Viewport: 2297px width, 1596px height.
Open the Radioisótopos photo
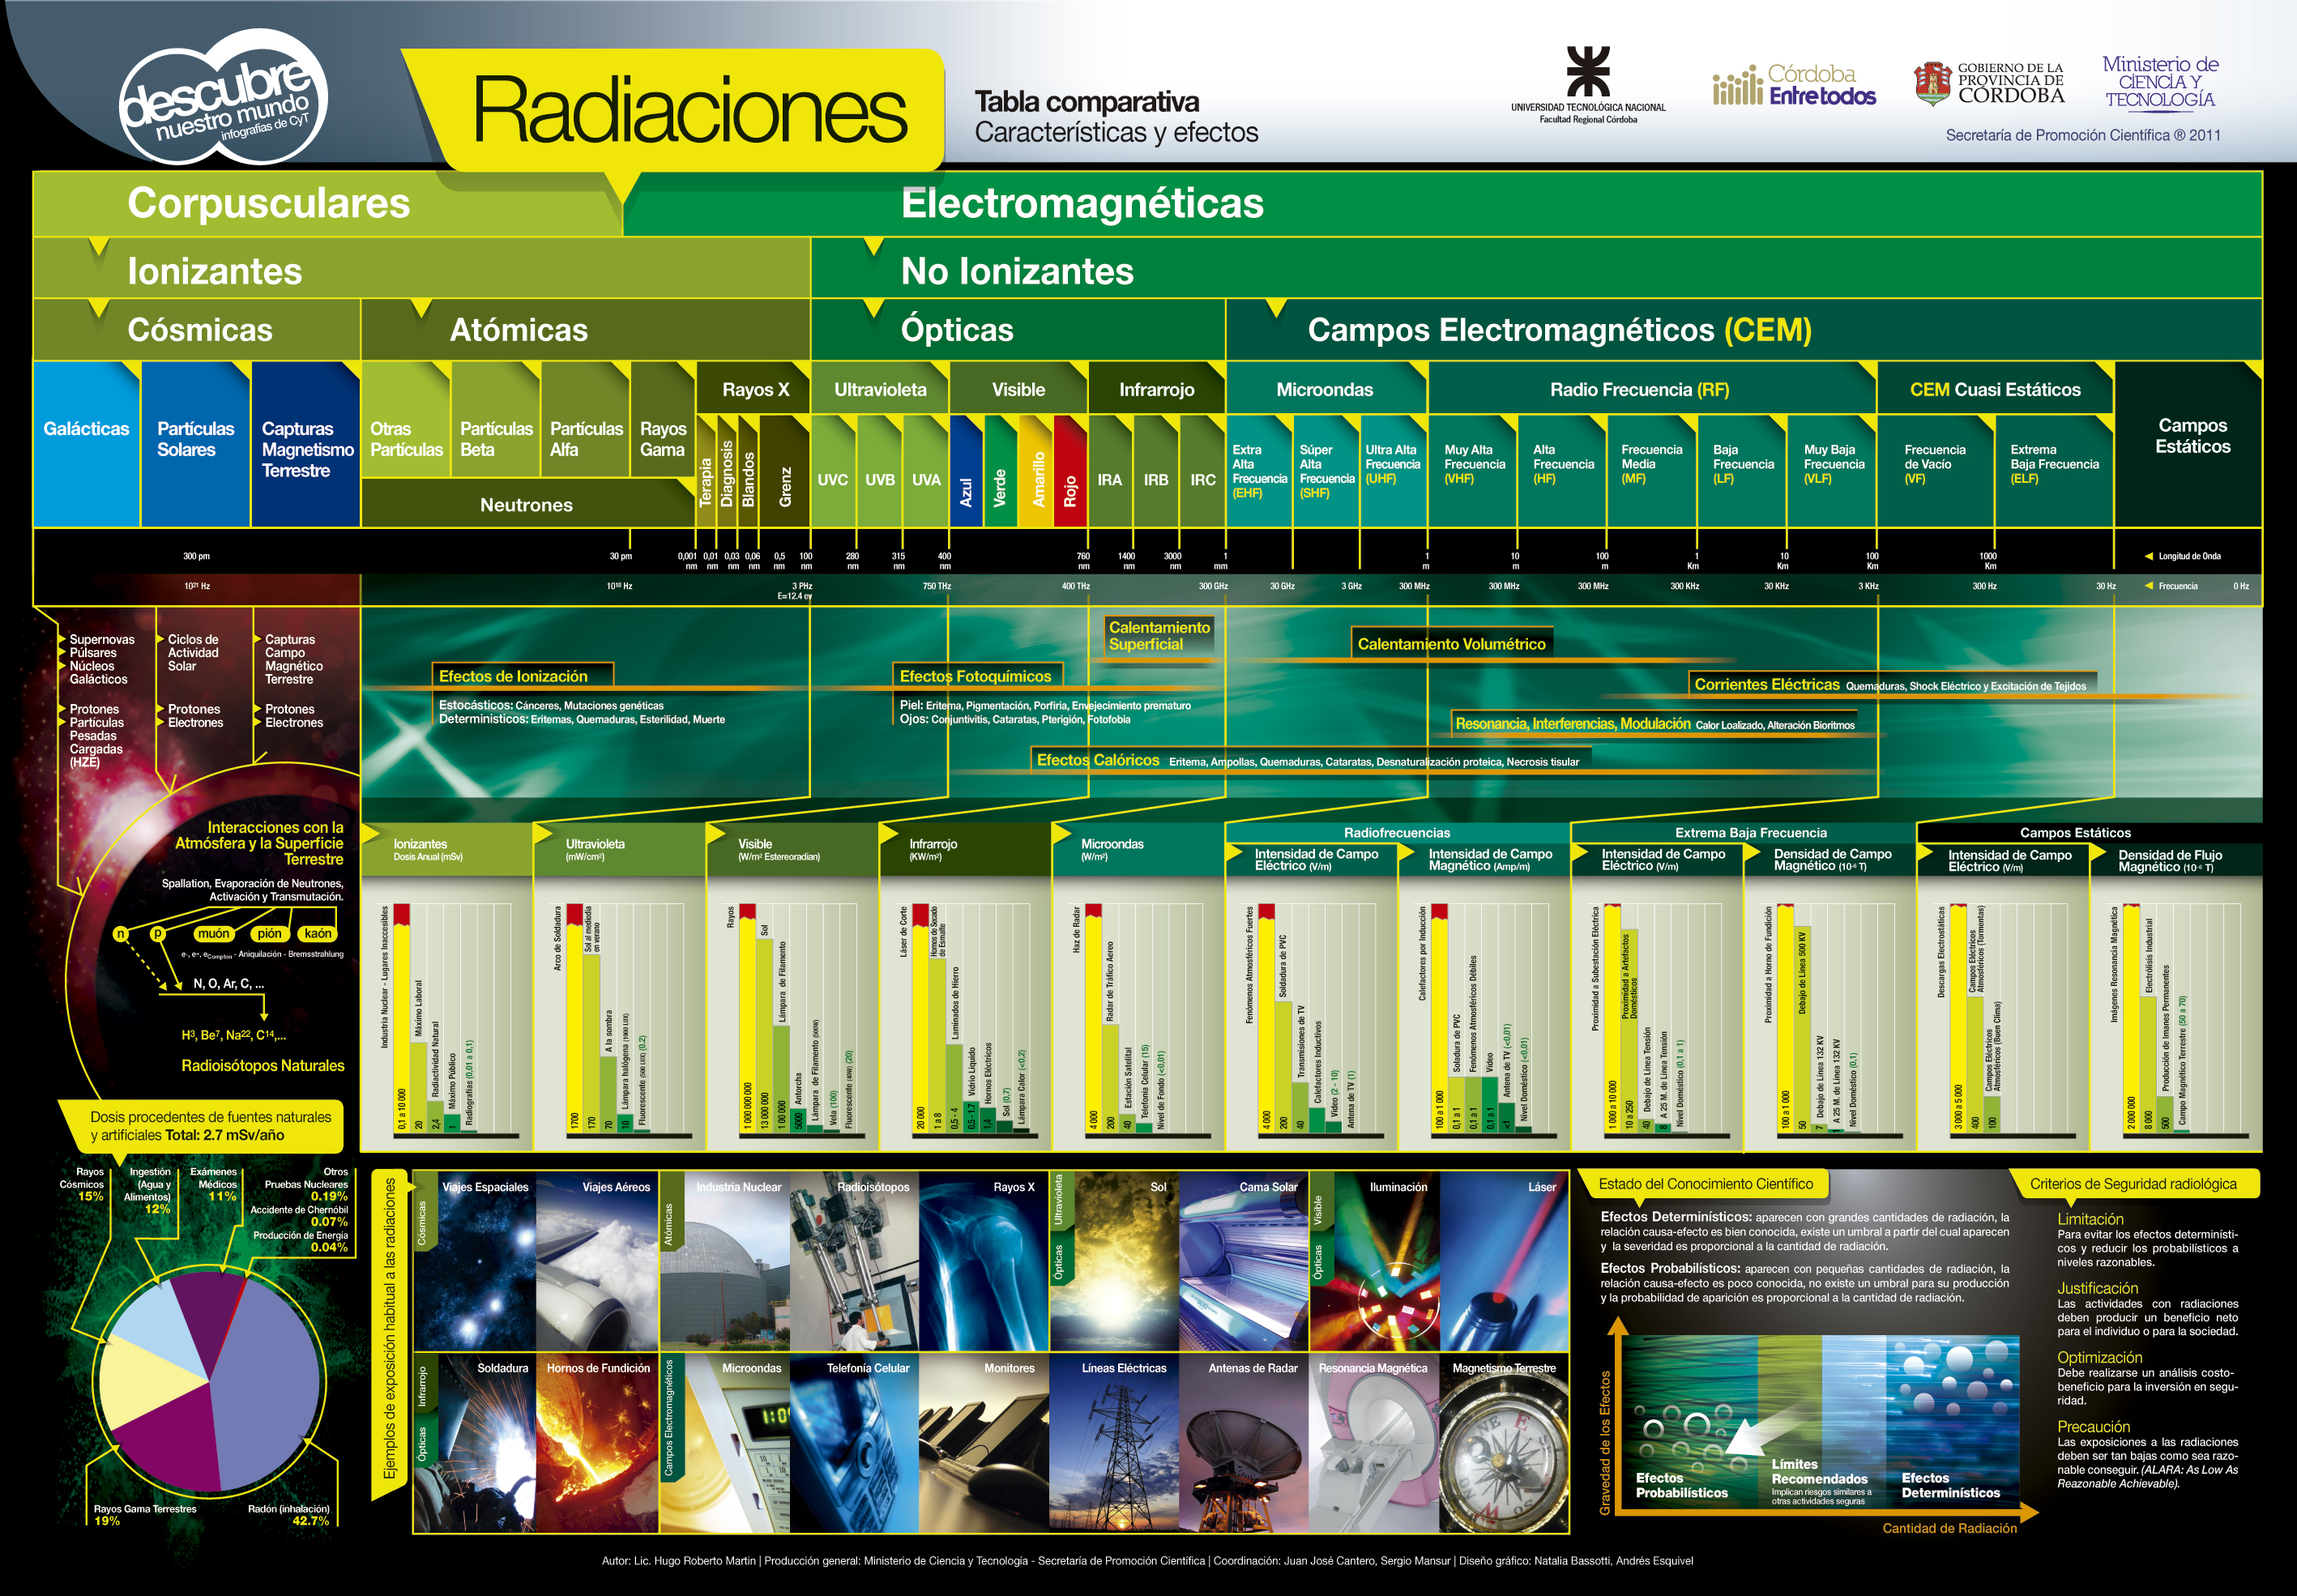click(x=855, y=1261)
